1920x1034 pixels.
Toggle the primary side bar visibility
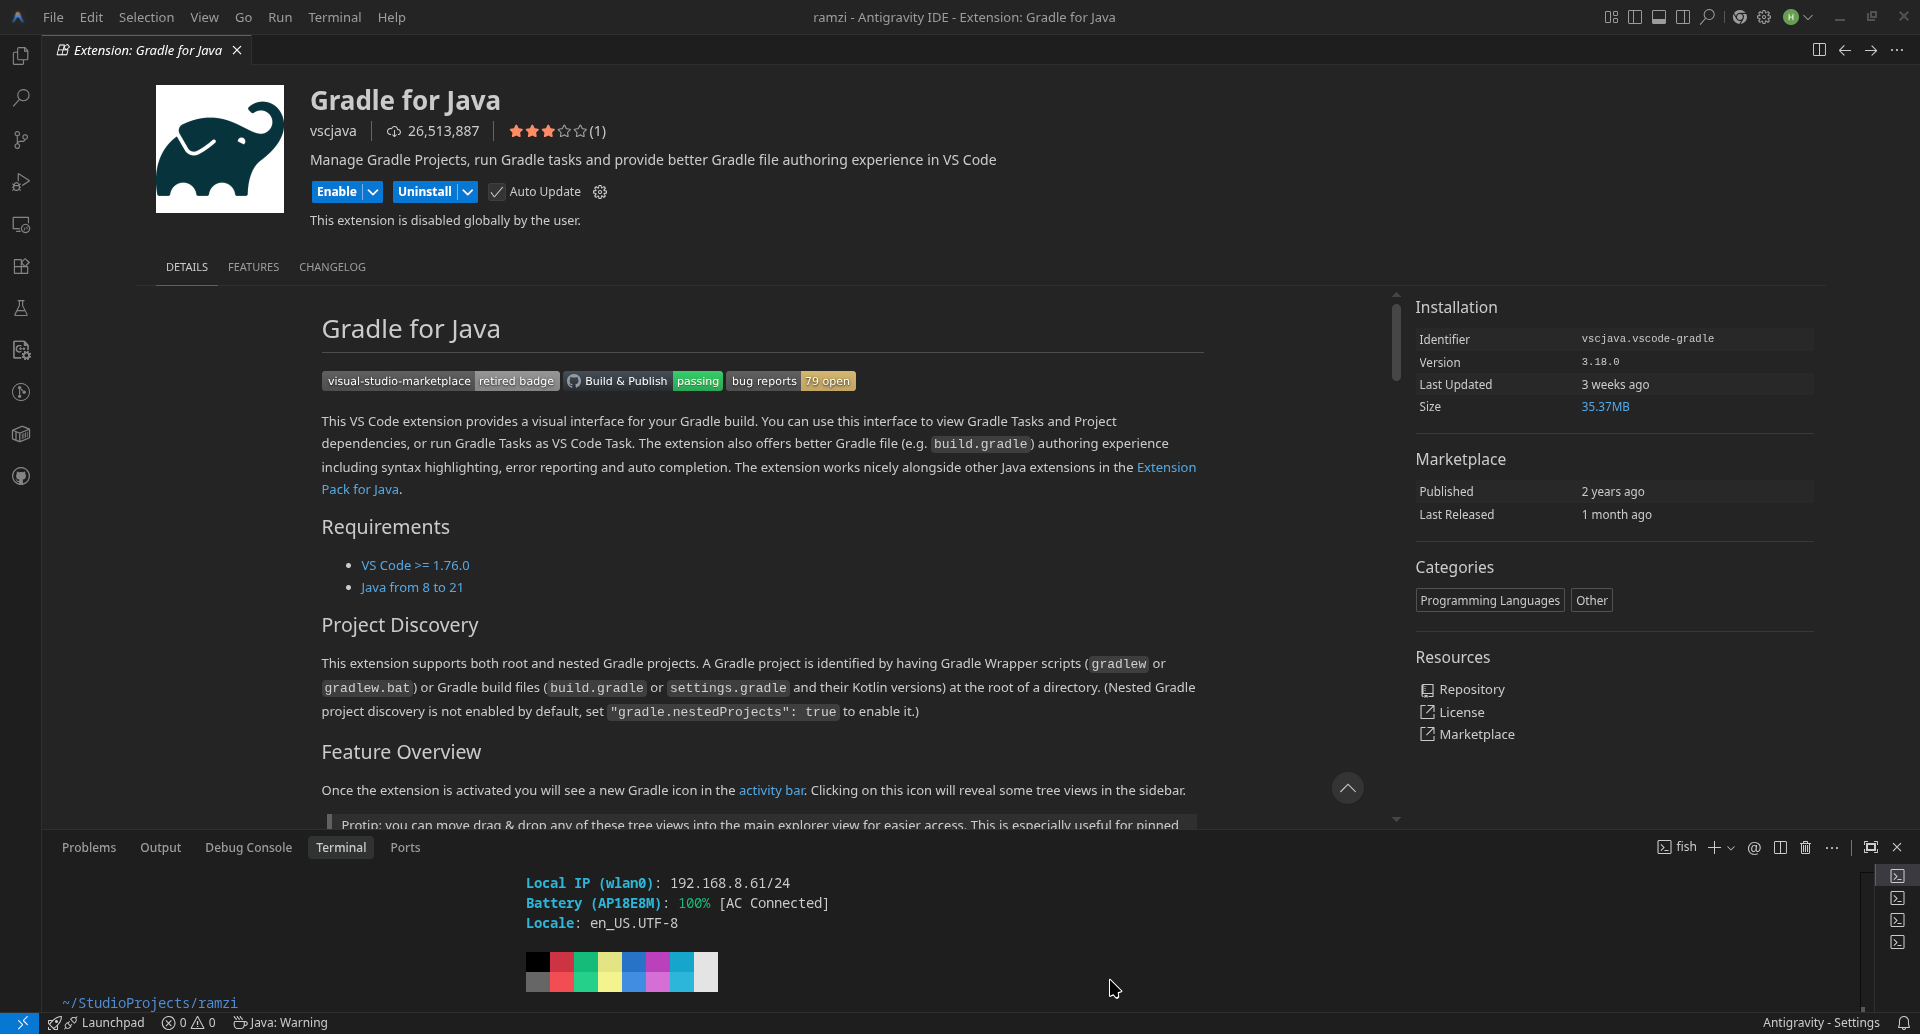(1635, 17)
